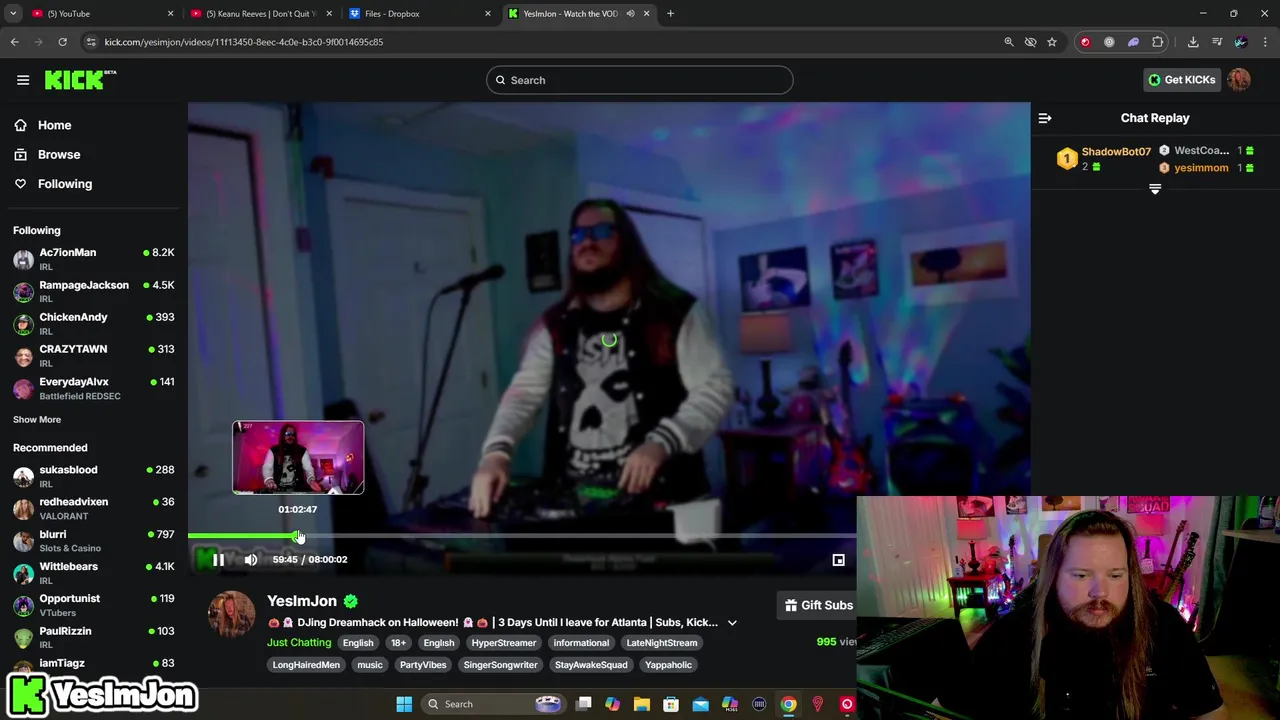Click the Gift Subs button
This screenshot has width=1280, height=720.
[817, 605]
